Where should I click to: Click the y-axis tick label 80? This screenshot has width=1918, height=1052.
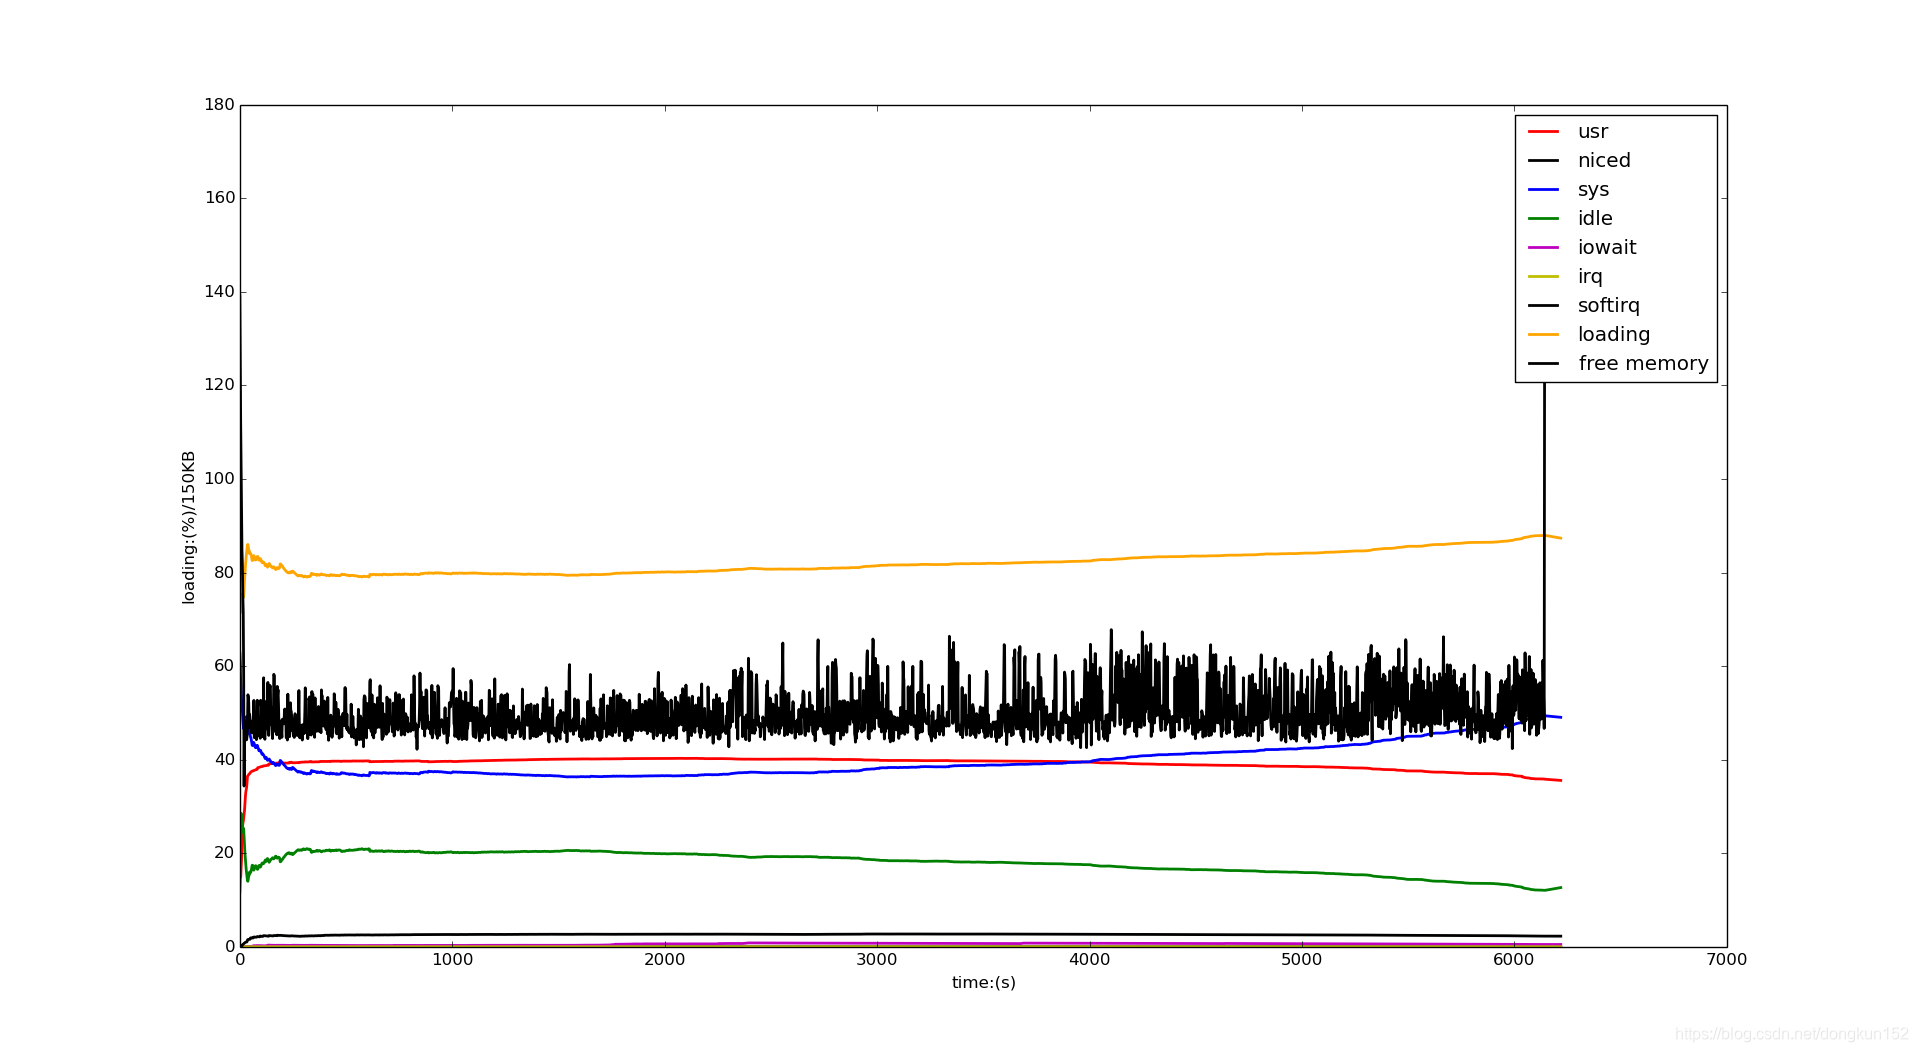point(224,573)
